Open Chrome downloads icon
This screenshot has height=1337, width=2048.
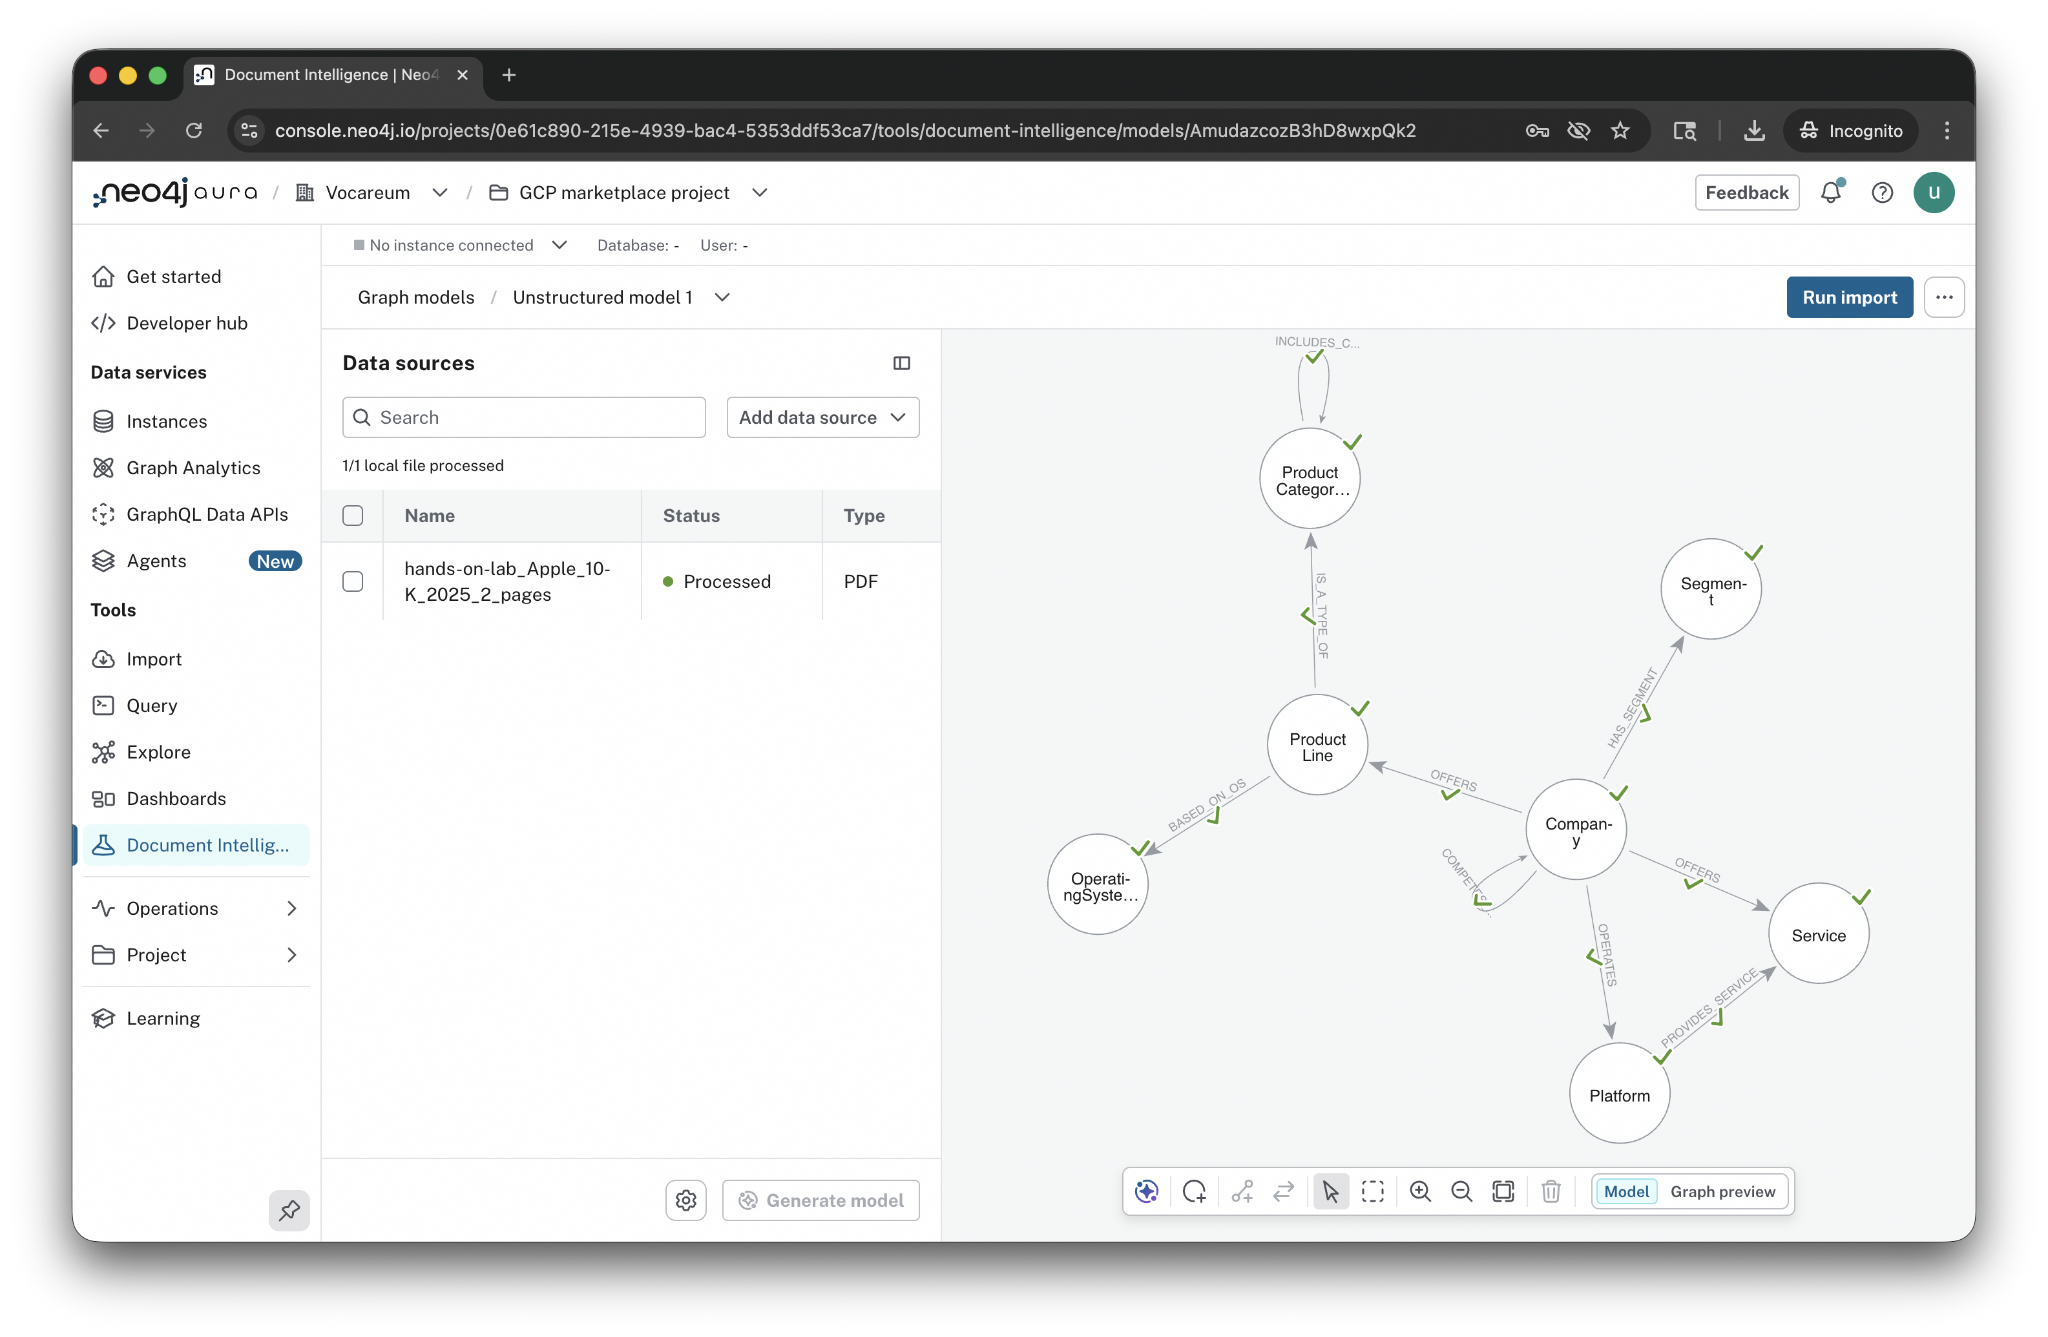point(1754,130)
